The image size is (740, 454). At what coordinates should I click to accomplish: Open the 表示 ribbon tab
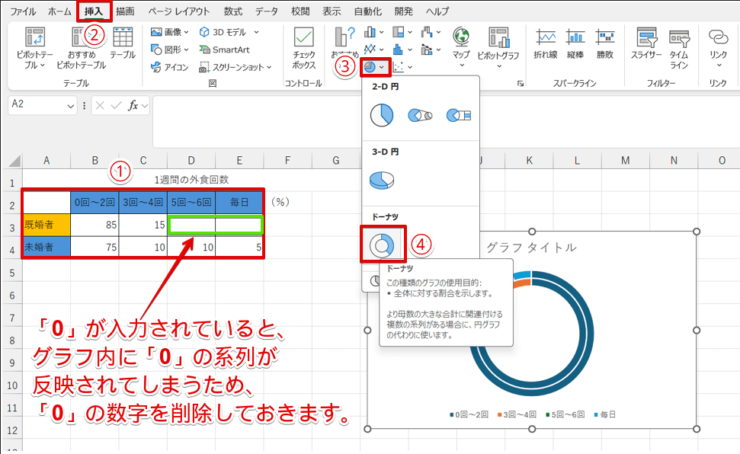point(332,11)
